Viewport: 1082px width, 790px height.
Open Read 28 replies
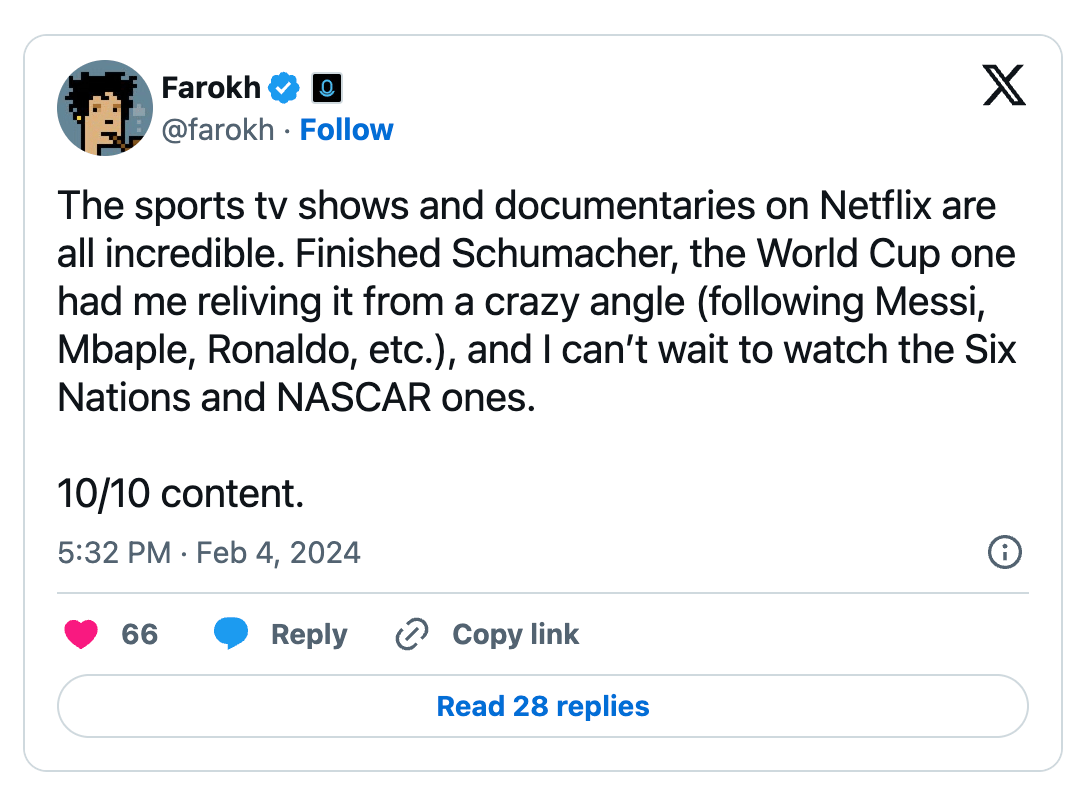(543, 707)
